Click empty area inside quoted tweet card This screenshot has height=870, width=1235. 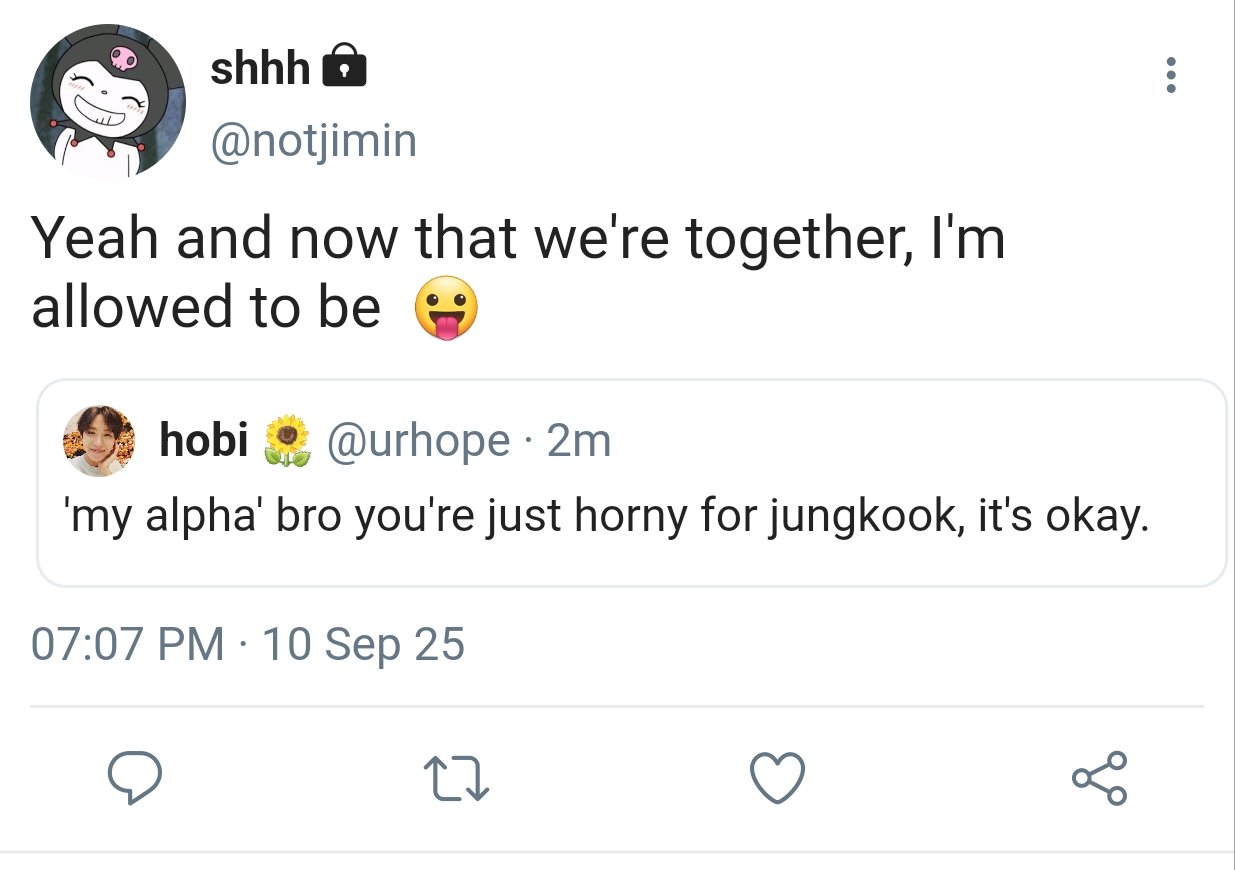[900, 440]
